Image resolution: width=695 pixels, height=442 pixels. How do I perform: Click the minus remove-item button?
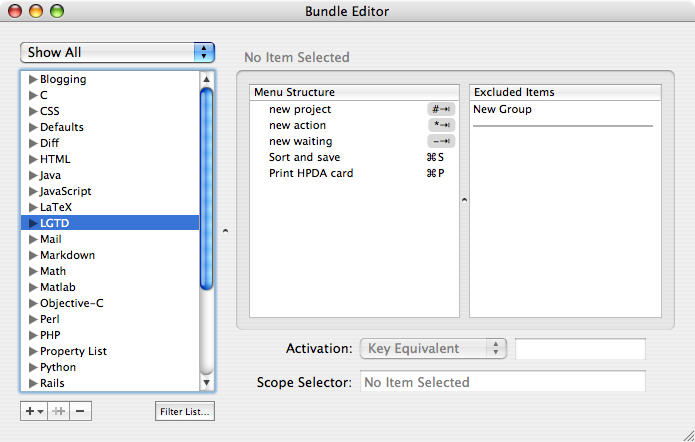[80, 411]
